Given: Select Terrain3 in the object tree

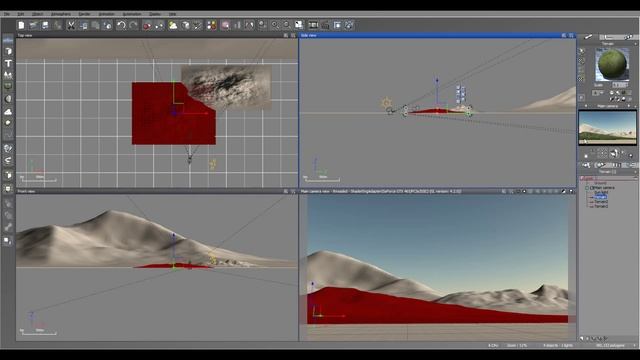Looking at the screenshot, I should pos(601,206).
